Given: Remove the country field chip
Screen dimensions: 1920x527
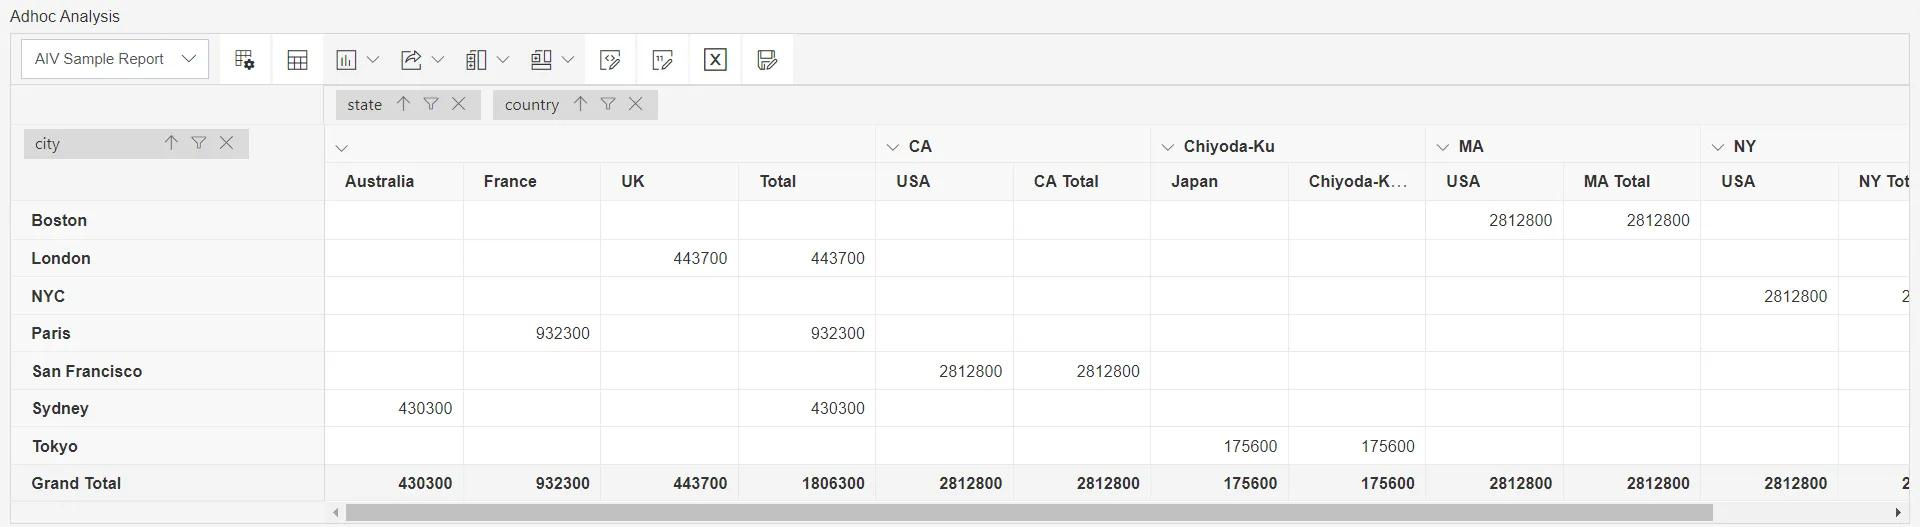Looking at the screenshot, I should 636,104.
